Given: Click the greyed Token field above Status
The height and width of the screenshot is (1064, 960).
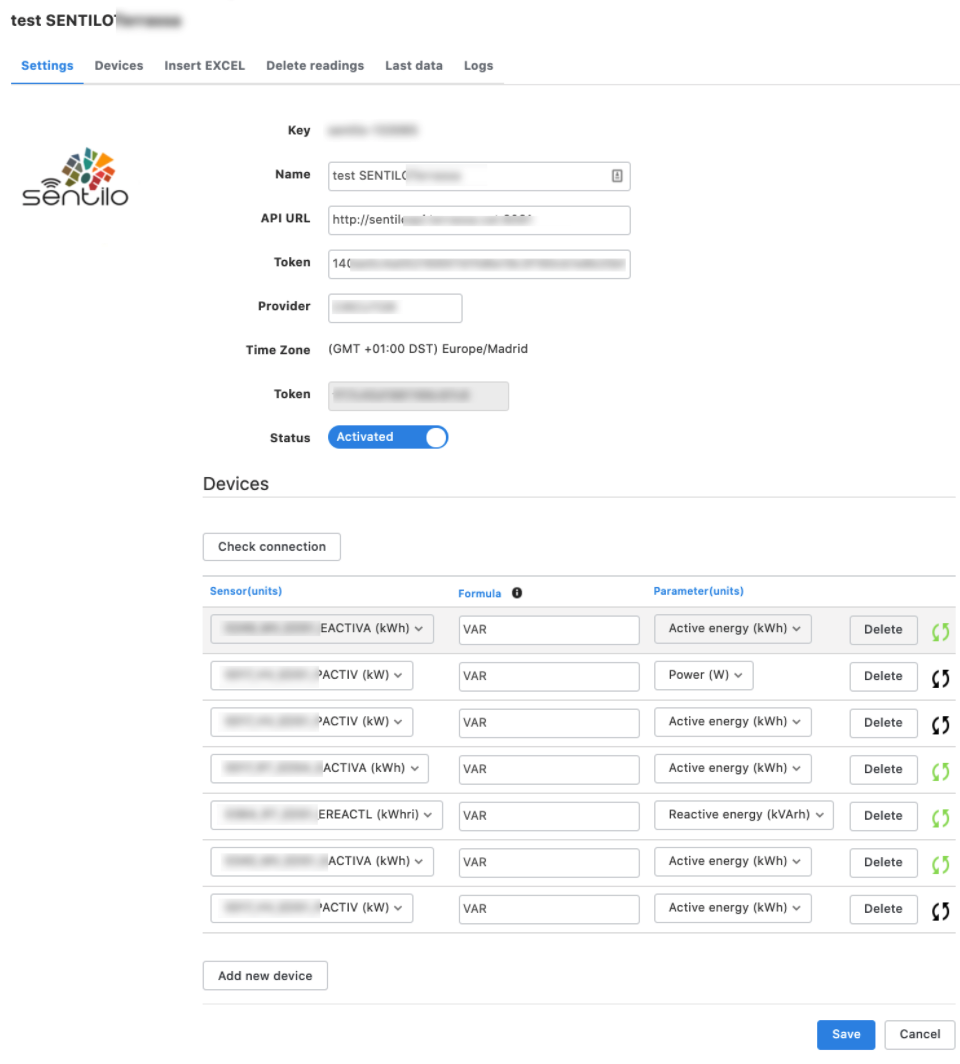Looking at the screenshot, I should coord(418,396).
